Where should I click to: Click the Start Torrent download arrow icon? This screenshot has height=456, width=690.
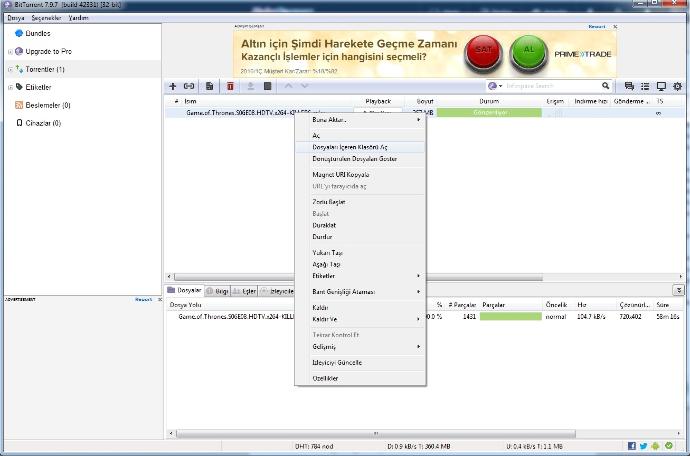(250, 86)
